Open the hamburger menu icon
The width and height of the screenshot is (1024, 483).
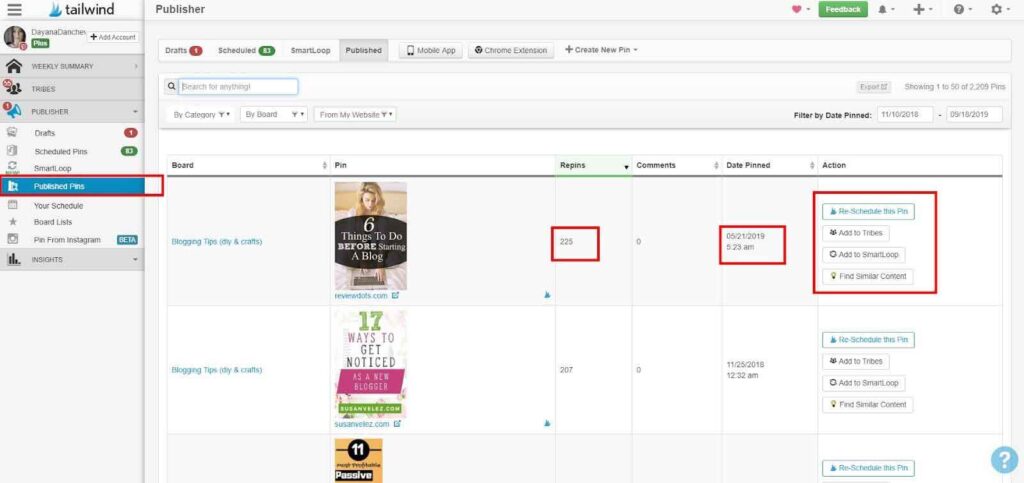14,10
